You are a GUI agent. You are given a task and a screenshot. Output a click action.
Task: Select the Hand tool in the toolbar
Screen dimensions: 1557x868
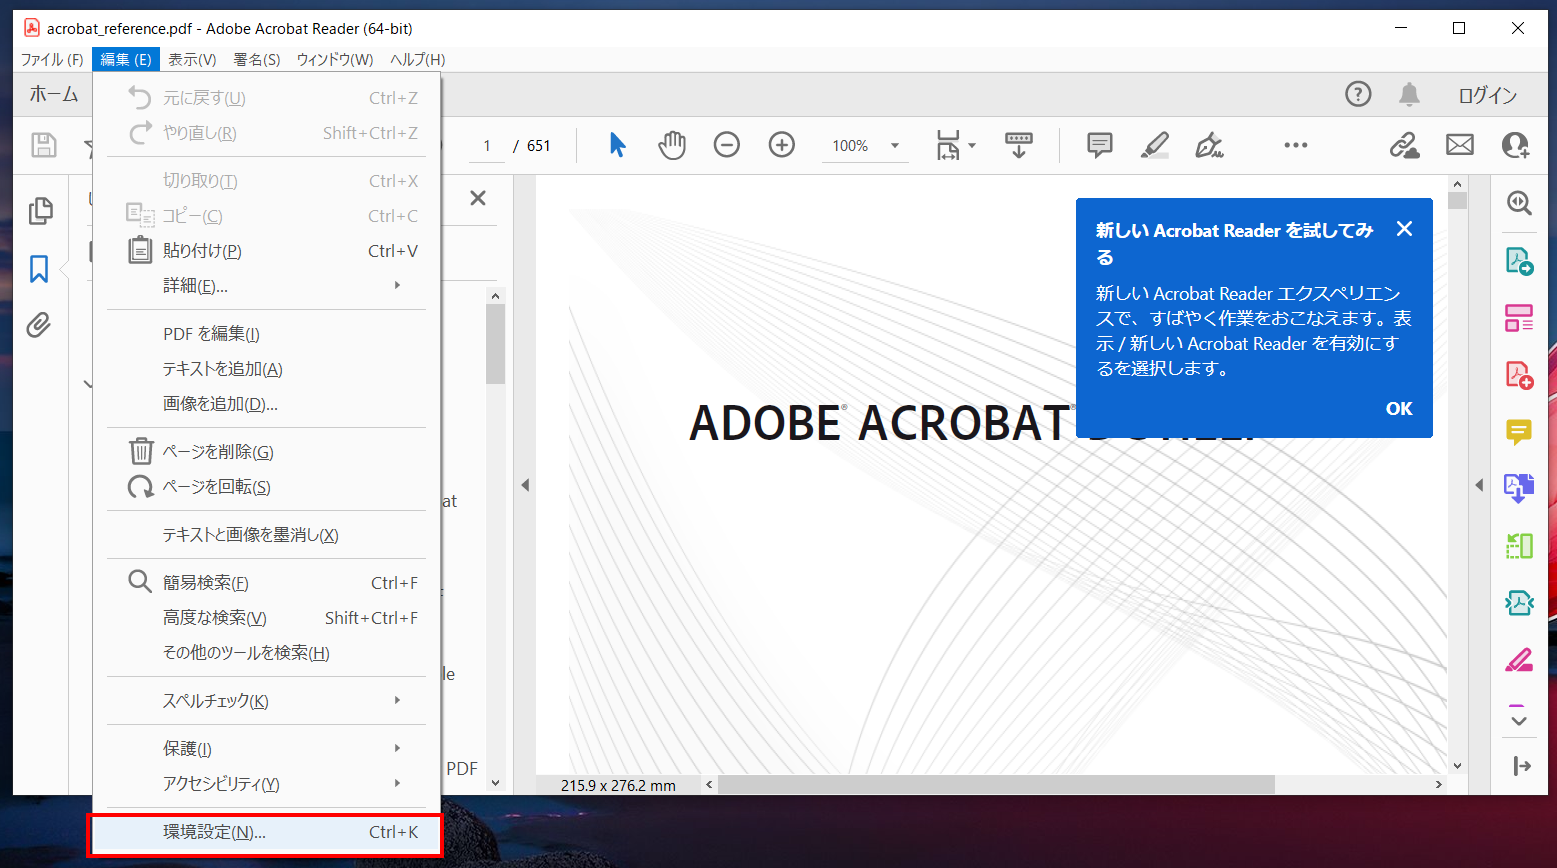(x=672, y=145)
